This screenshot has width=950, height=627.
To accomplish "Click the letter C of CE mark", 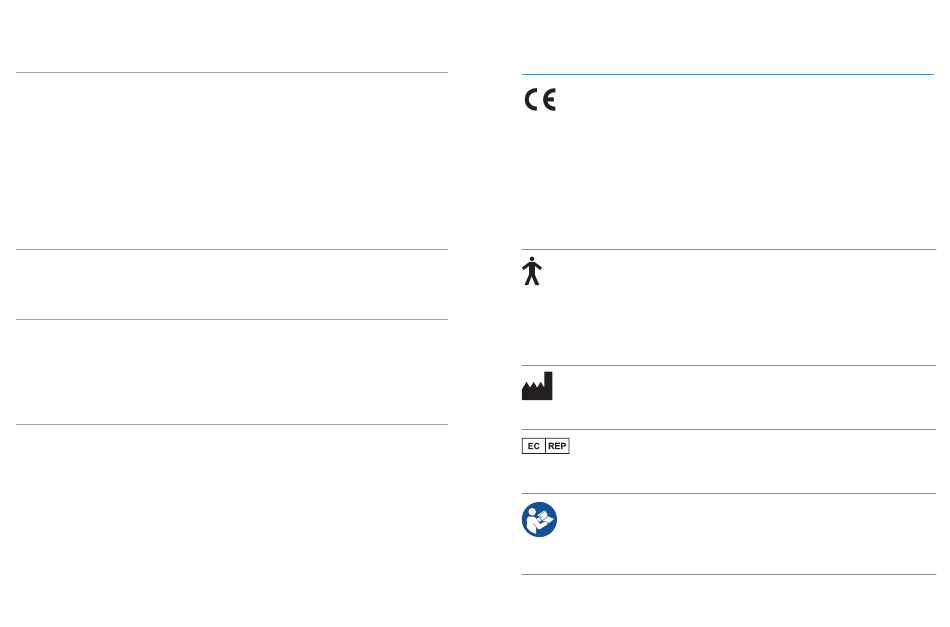I will 532,100.
